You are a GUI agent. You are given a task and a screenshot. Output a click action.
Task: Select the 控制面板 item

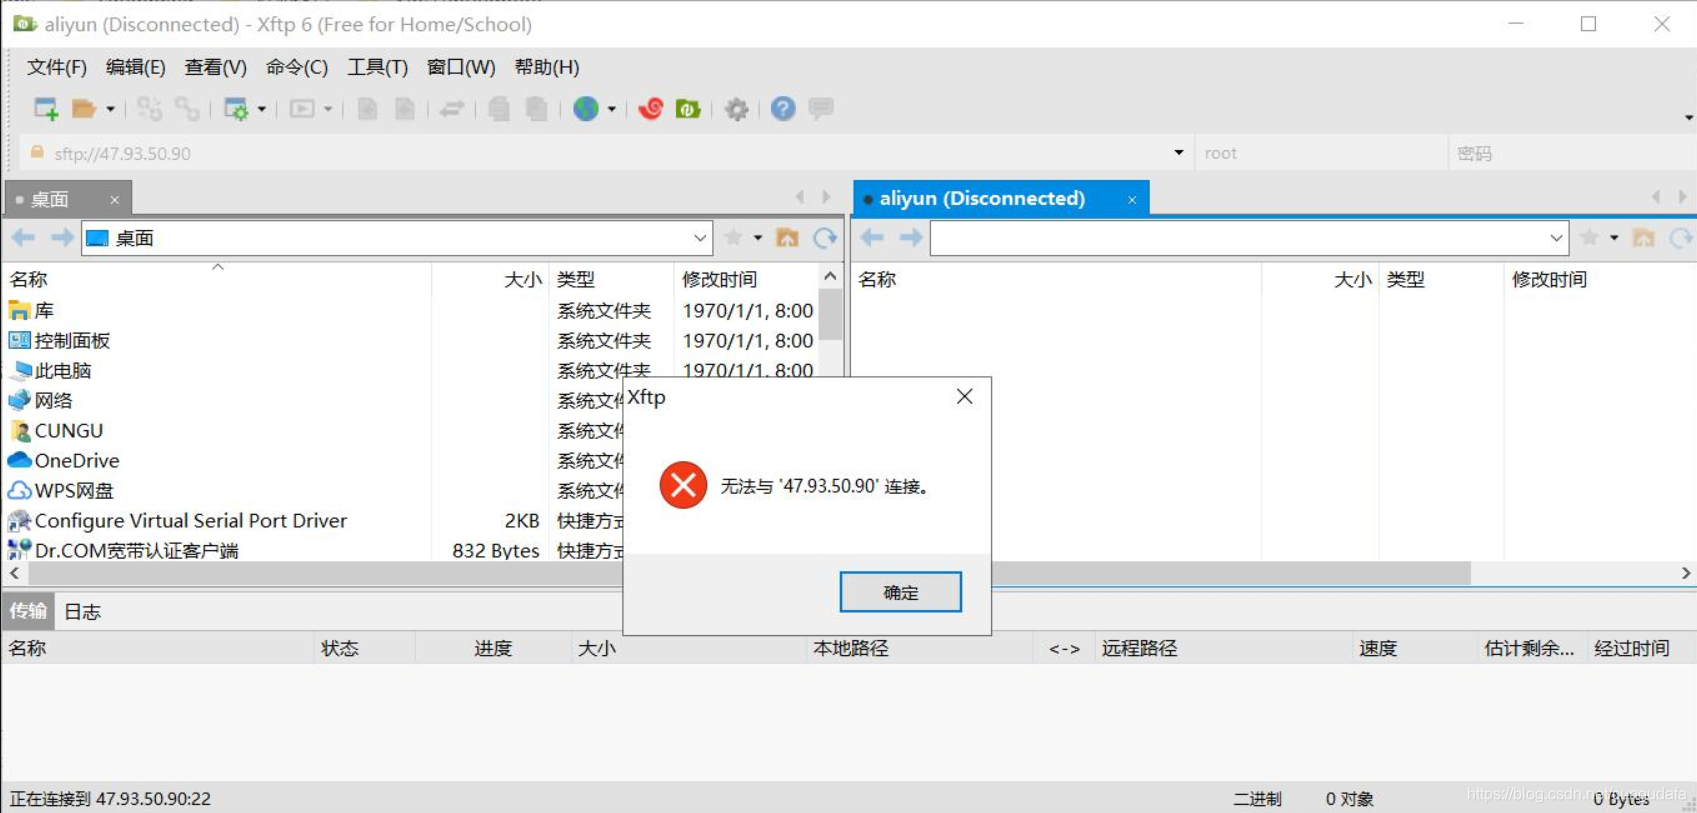(72, 341)
